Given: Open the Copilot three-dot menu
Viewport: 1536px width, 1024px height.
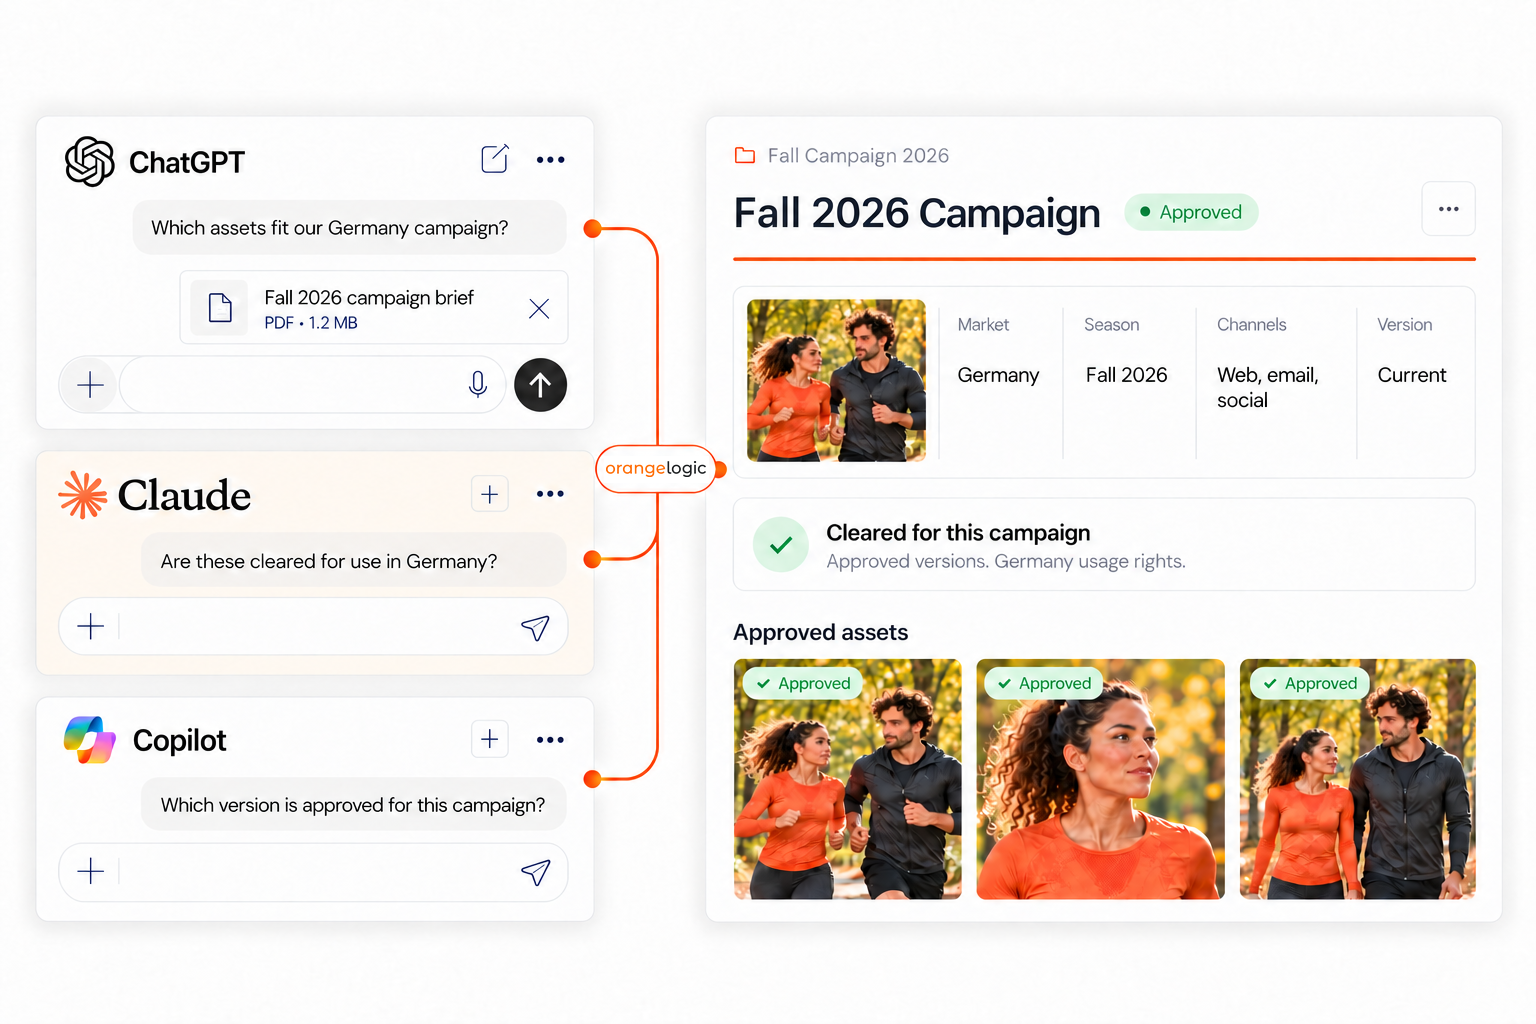Looking at the screenshot, I should coord(550,740).
